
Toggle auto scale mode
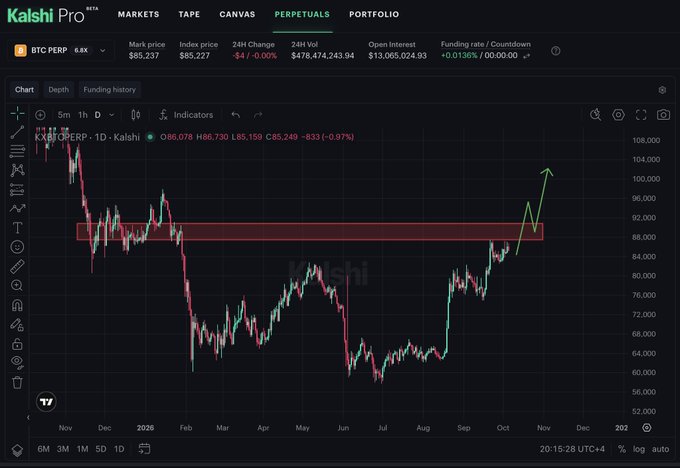click(660, 449)
